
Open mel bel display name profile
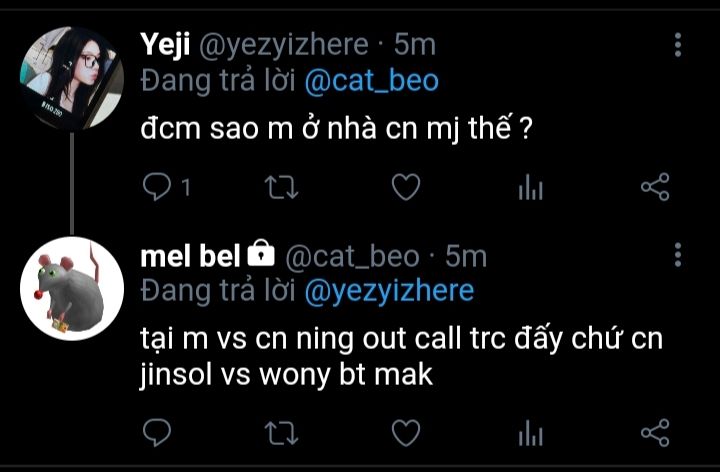pyautogui.click(x=190, y=256)
